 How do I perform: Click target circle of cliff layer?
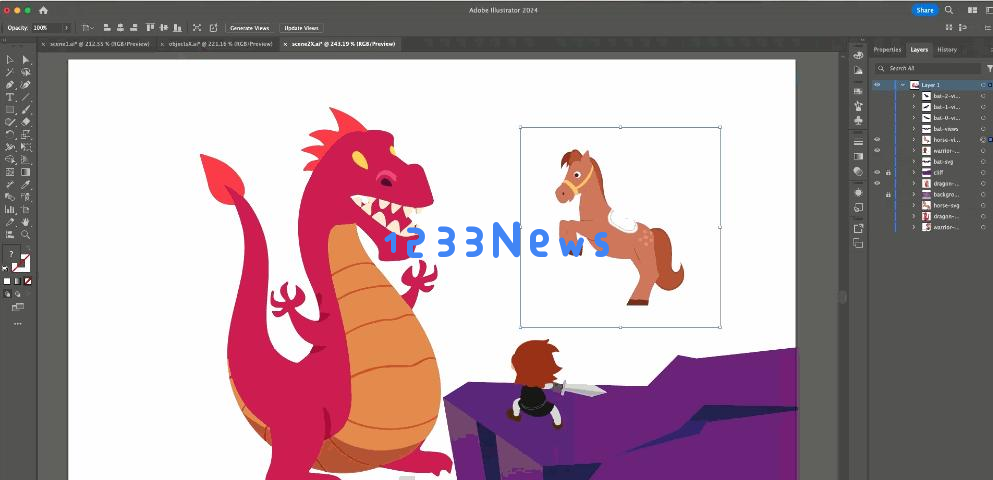tap(983, 172)
